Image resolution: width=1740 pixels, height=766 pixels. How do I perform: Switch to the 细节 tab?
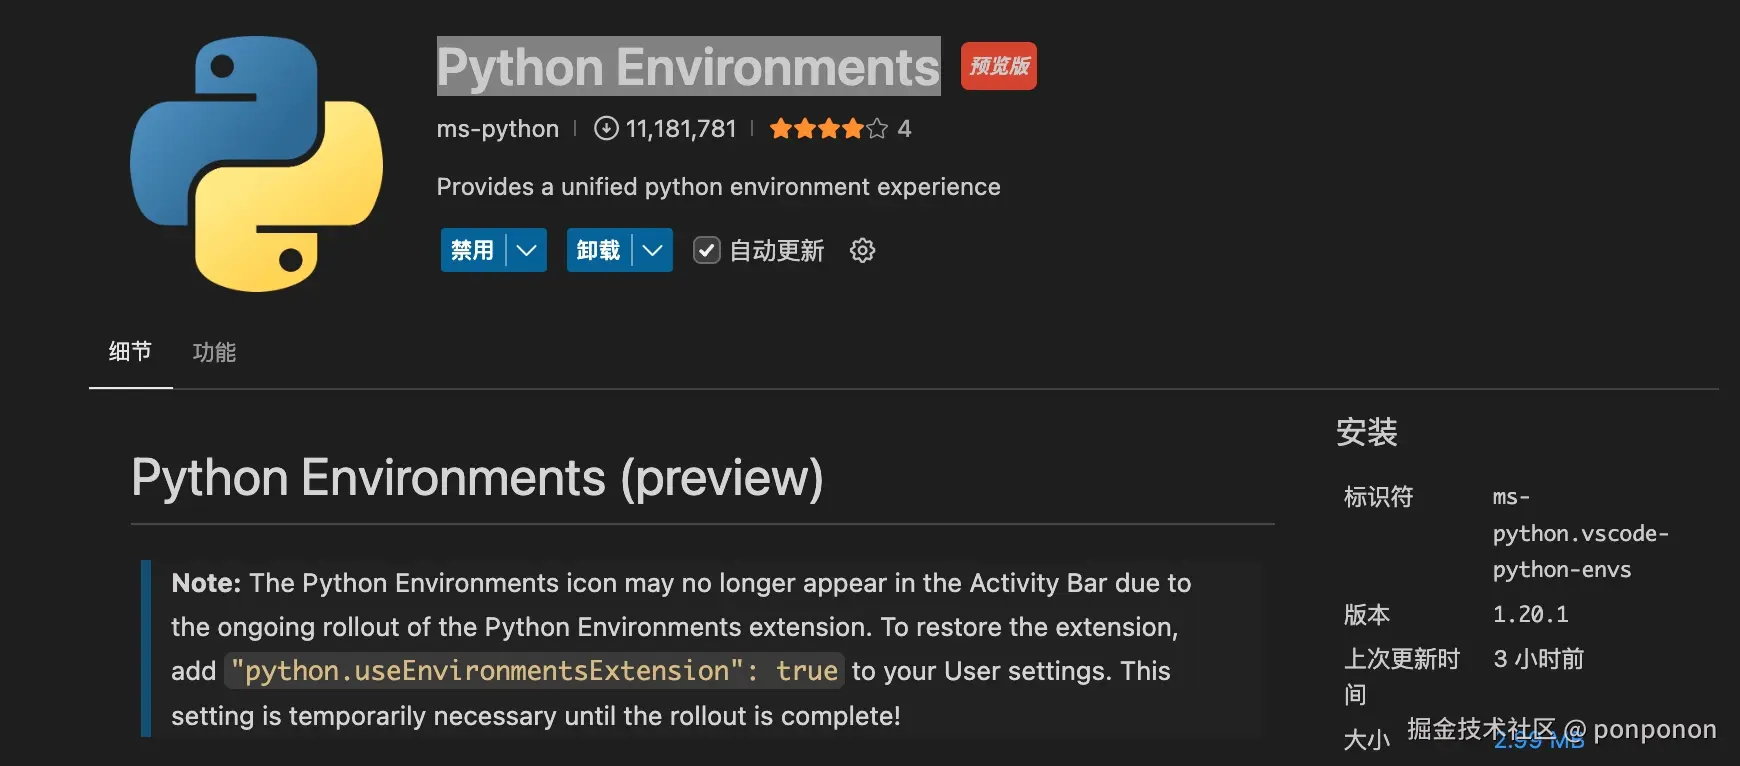tap(130, 352)
